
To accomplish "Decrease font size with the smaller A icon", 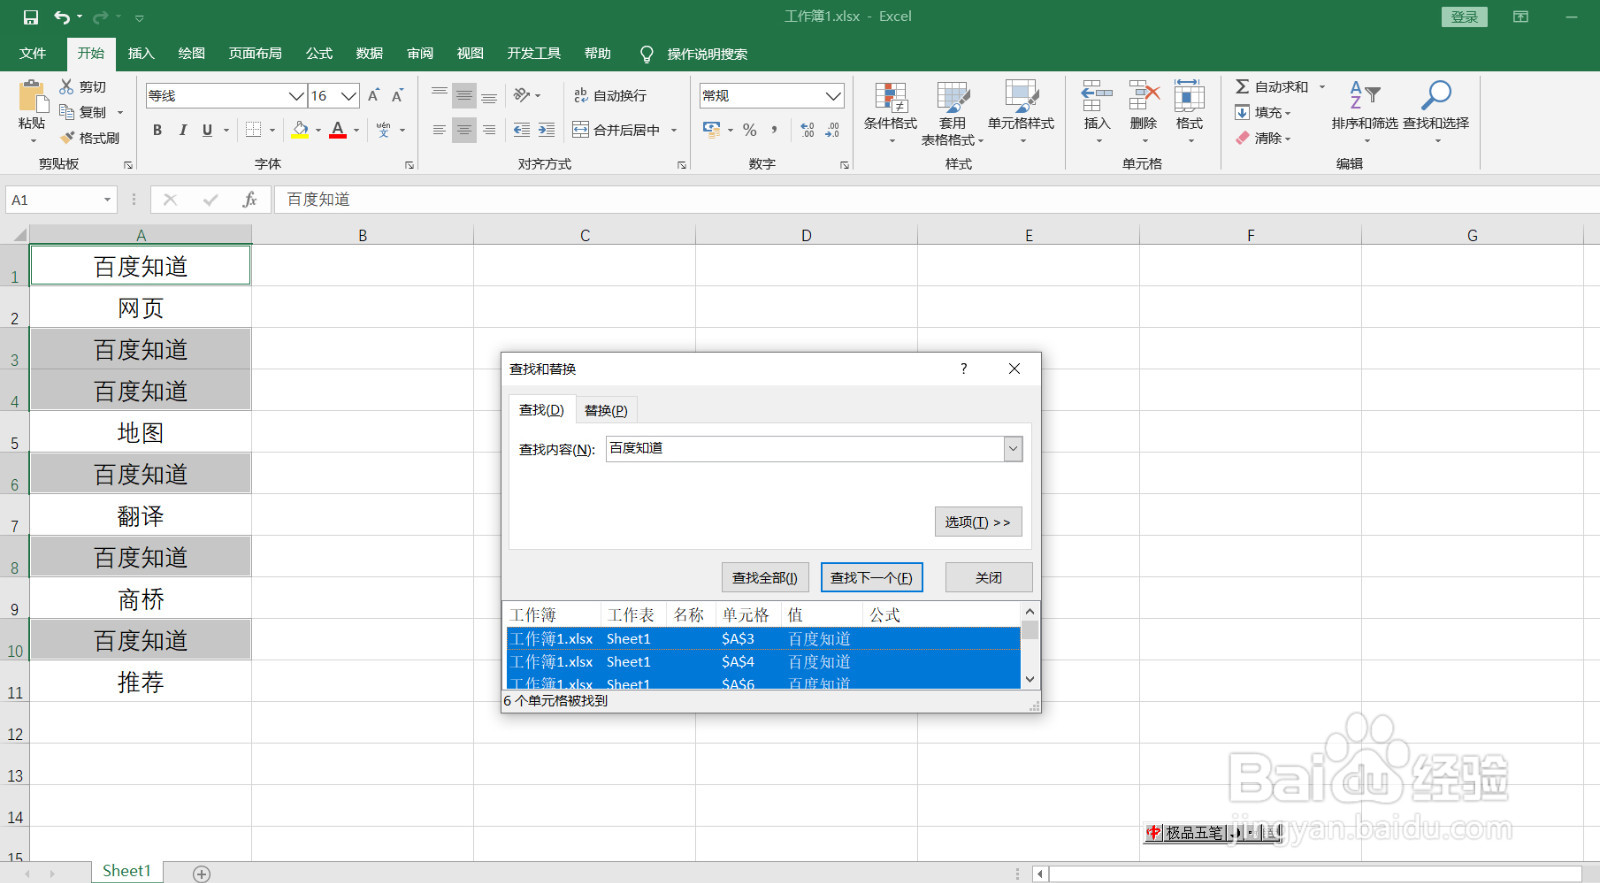I will pyautogui.click(x=397, y=96).
